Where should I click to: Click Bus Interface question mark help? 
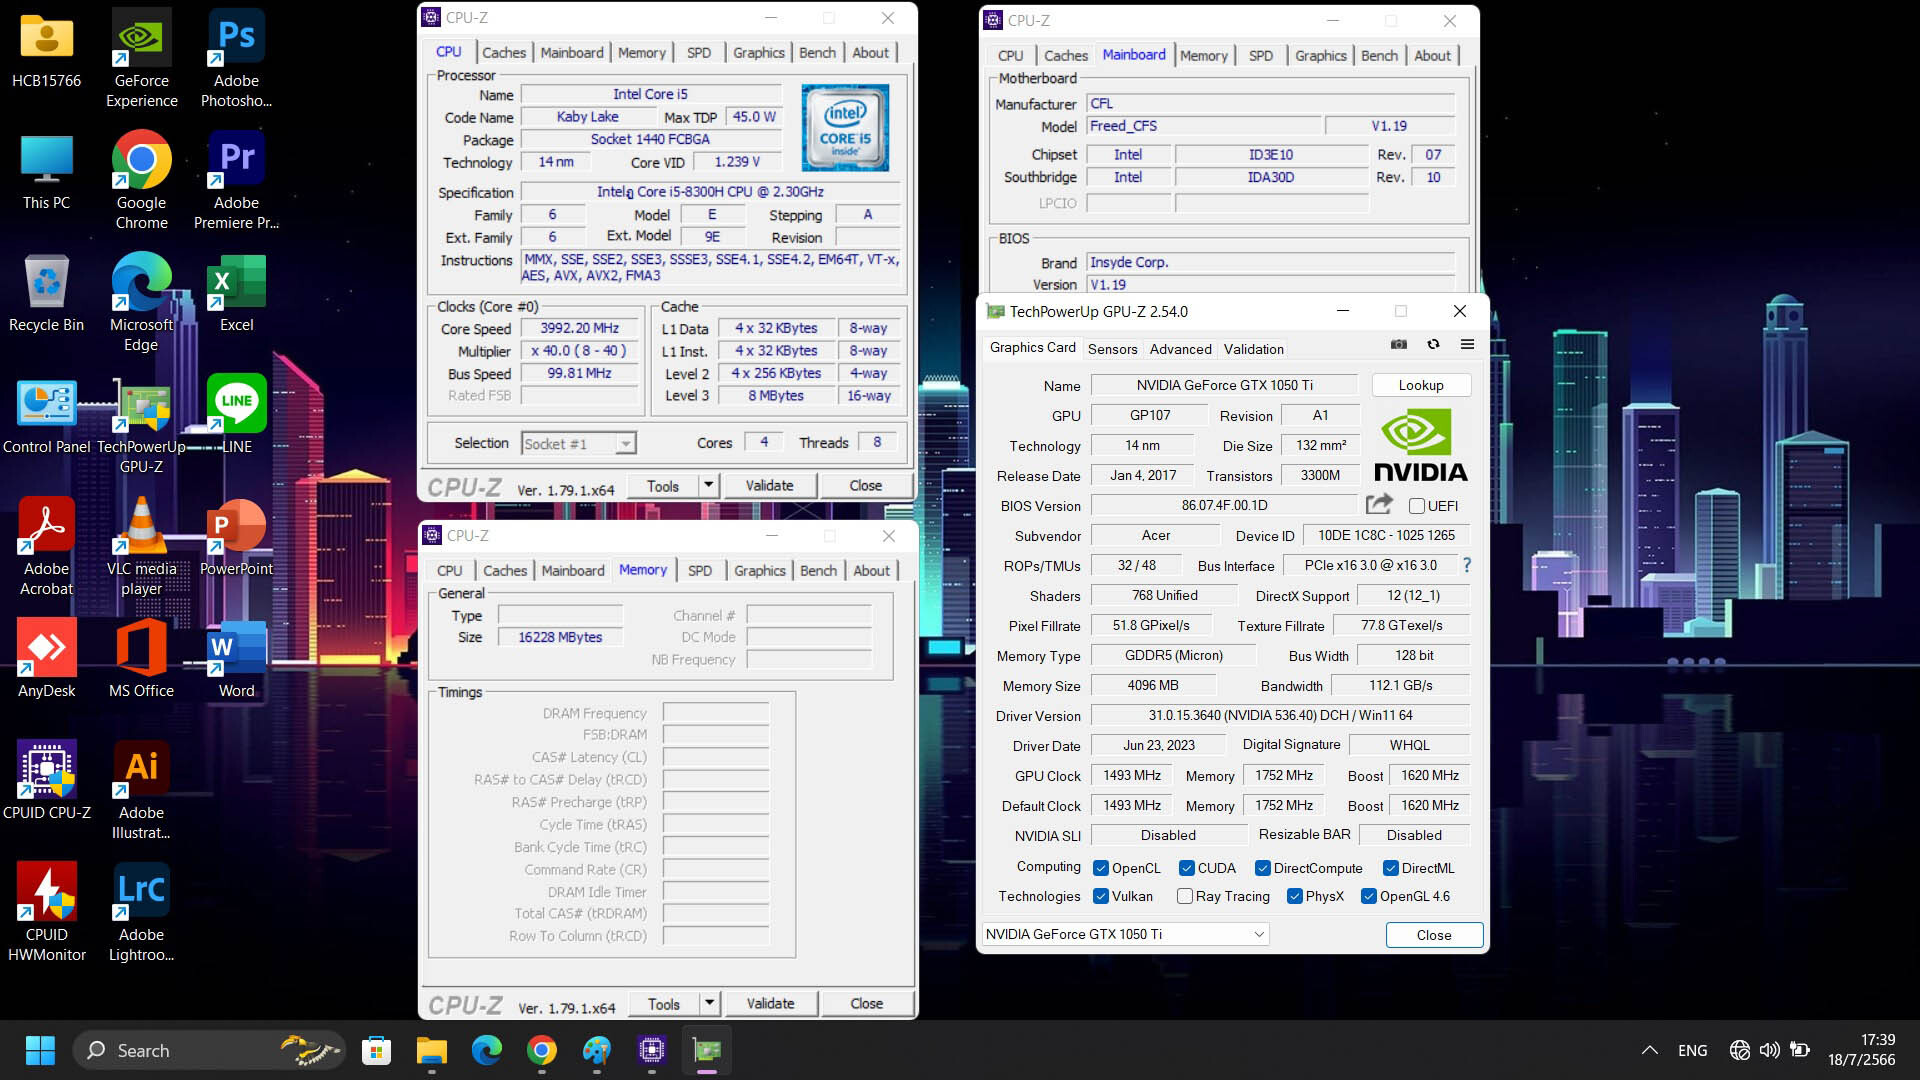[x=1466, y=565]
